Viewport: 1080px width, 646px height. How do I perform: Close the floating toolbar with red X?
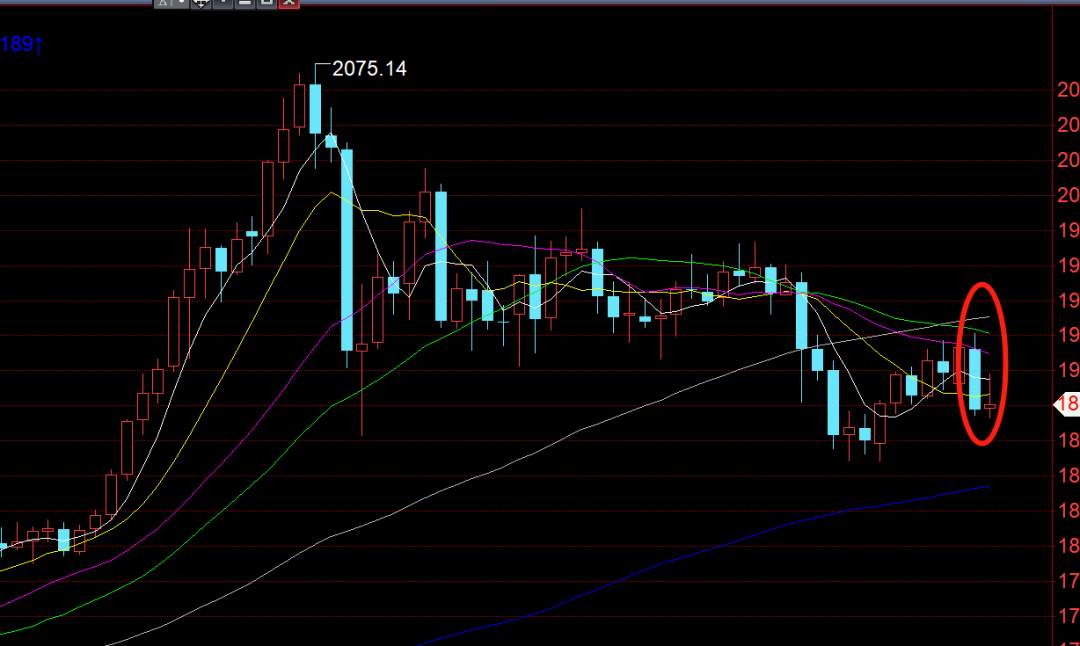[289, 3]
